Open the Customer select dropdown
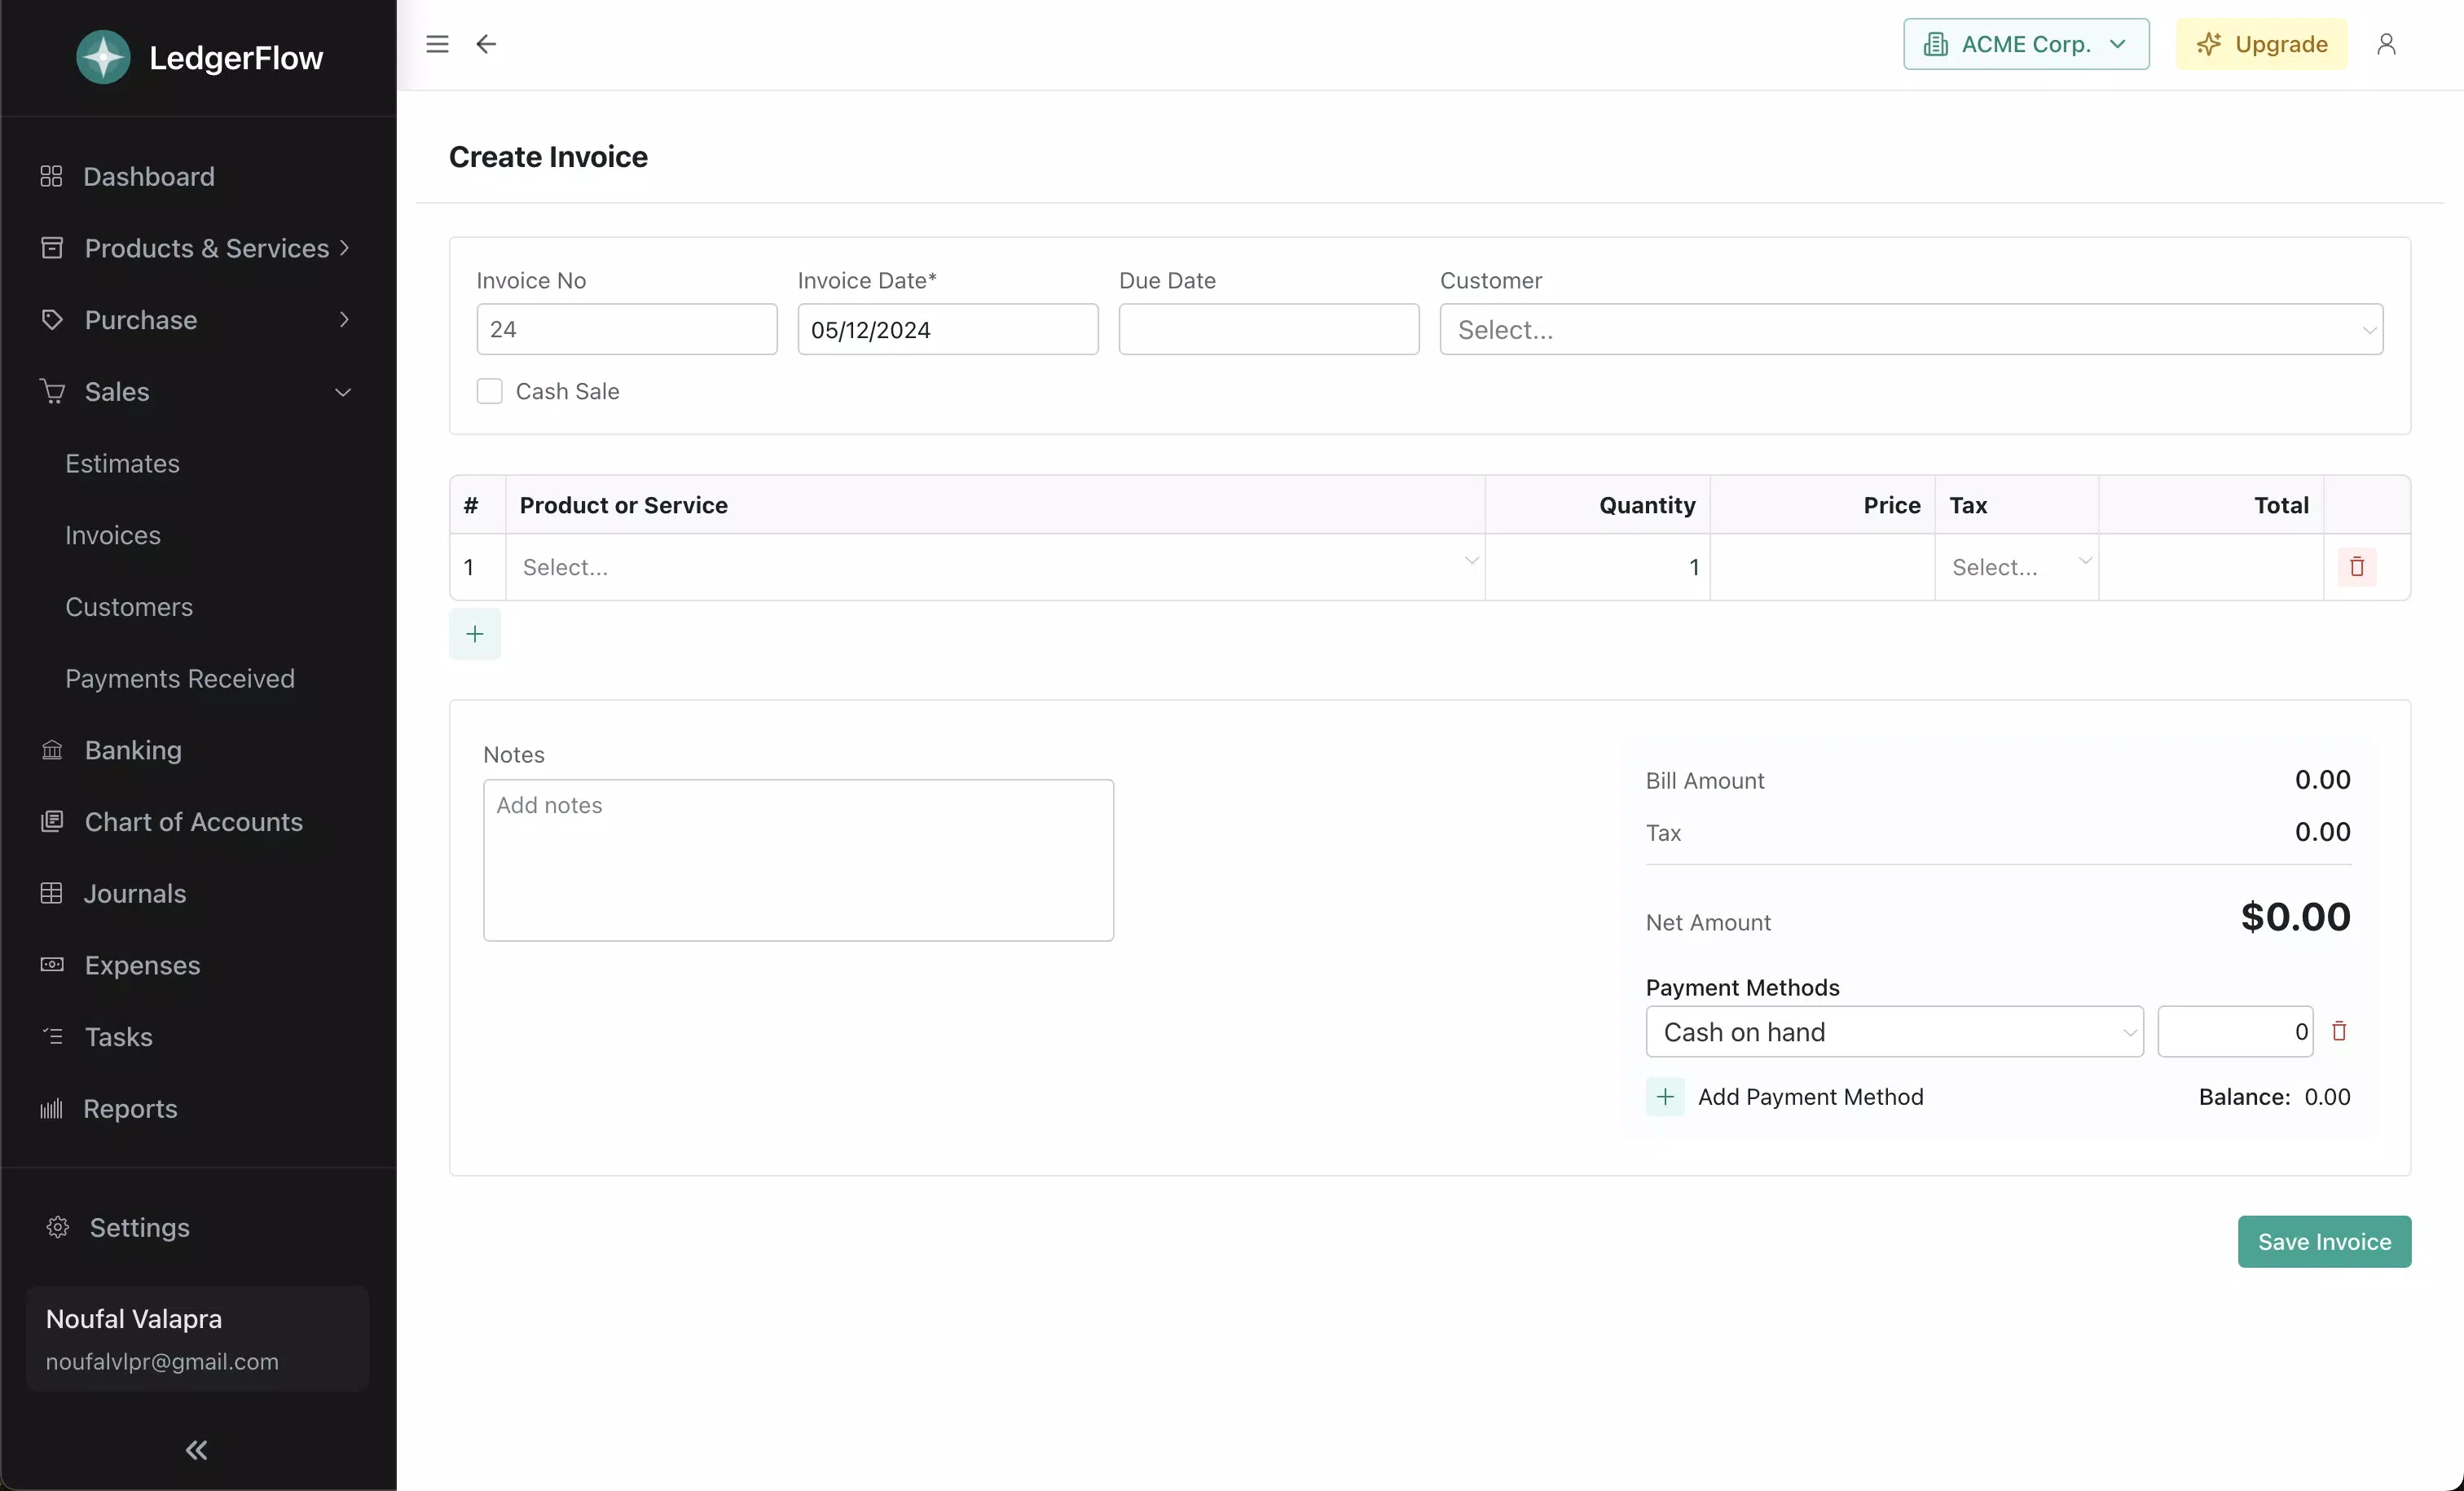 coord(1911,329)
